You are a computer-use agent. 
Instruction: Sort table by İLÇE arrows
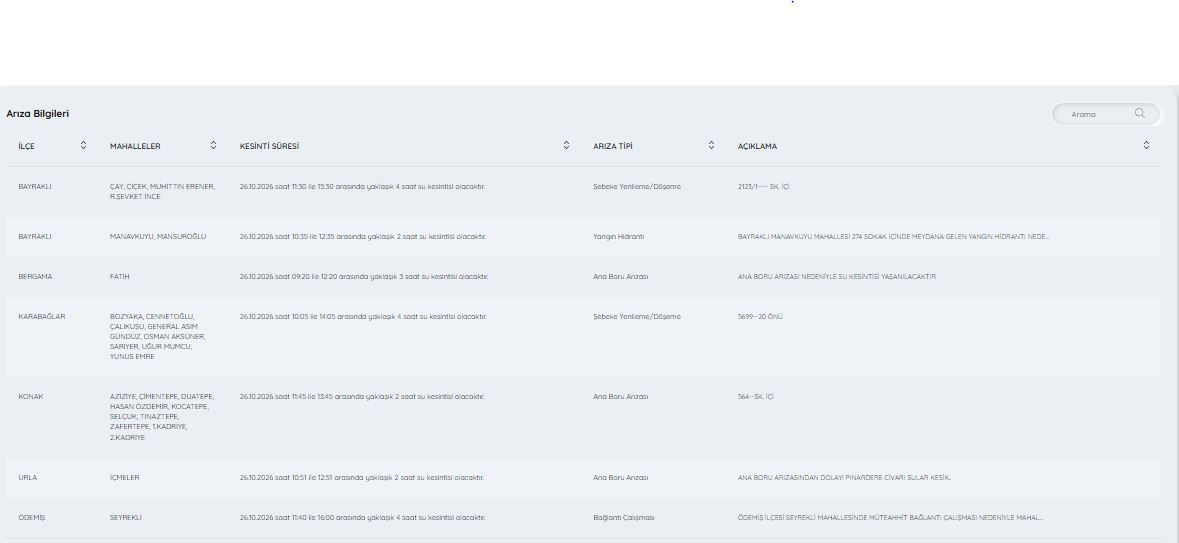pos(83,146)
